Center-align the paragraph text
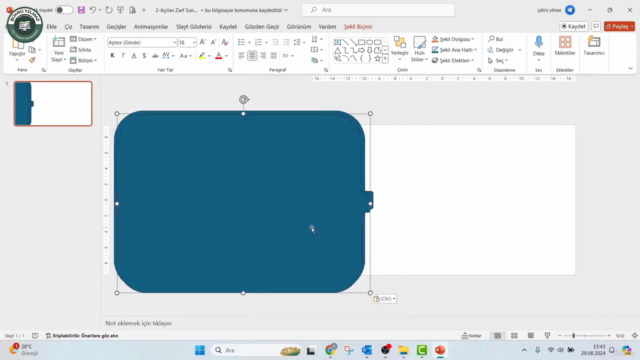This screenshot has height=360, width=640. pyautogui.click(x=252, y=56)
